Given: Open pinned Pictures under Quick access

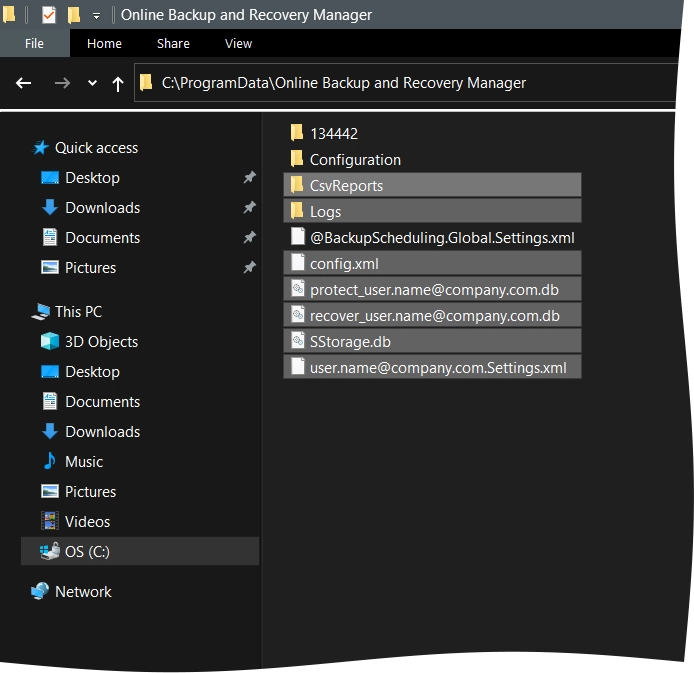Looking at the screenshot, I should (x=90, y=268).
